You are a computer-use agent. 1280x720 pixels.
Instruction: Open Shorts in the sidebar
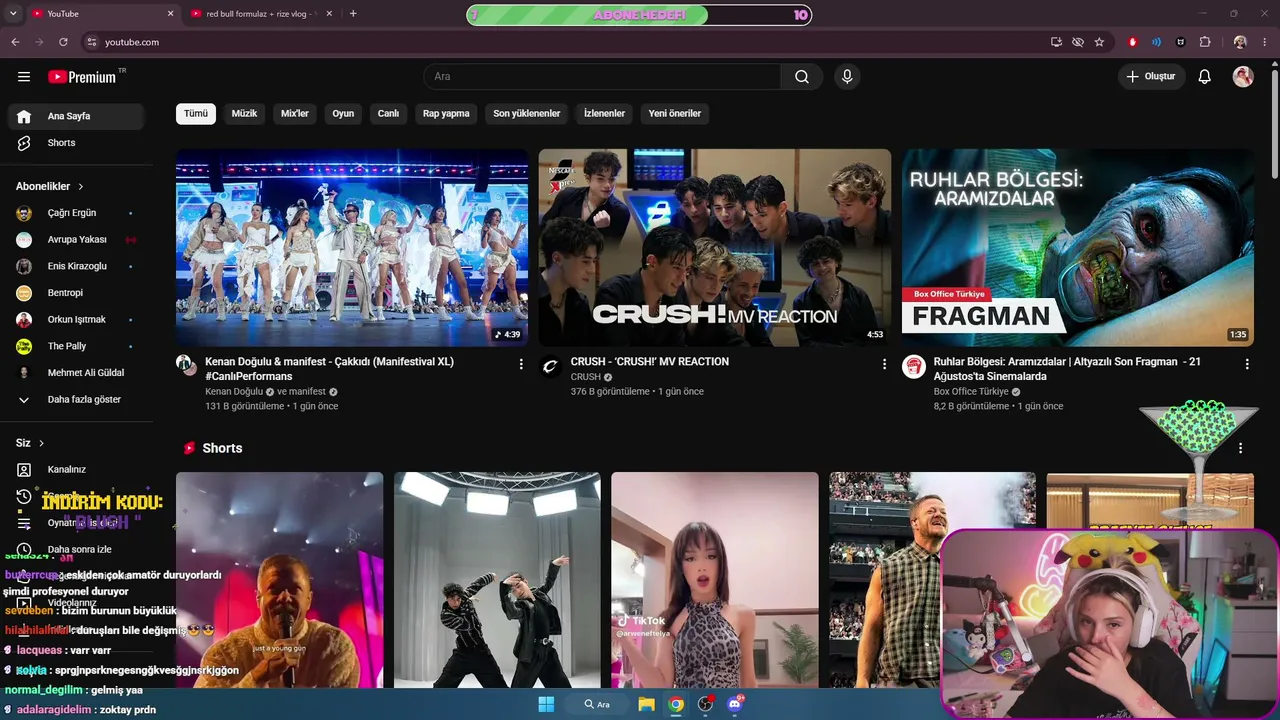[77, 143]
